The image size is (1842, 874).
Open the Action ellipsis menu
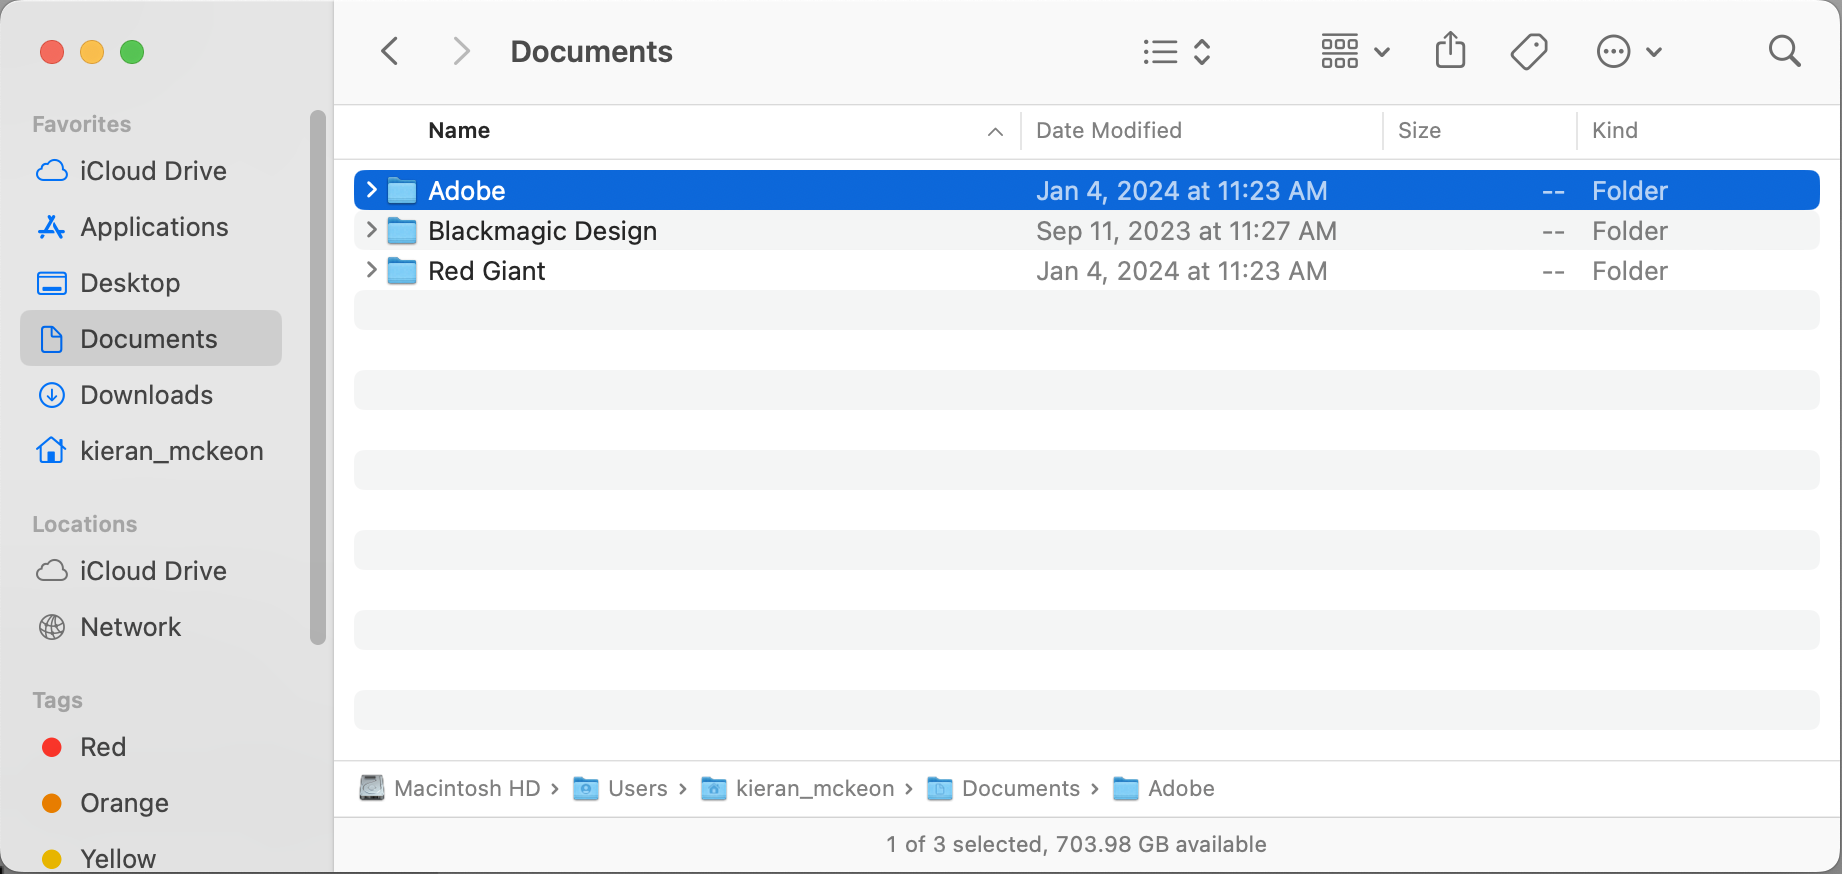coord(1629,52)
